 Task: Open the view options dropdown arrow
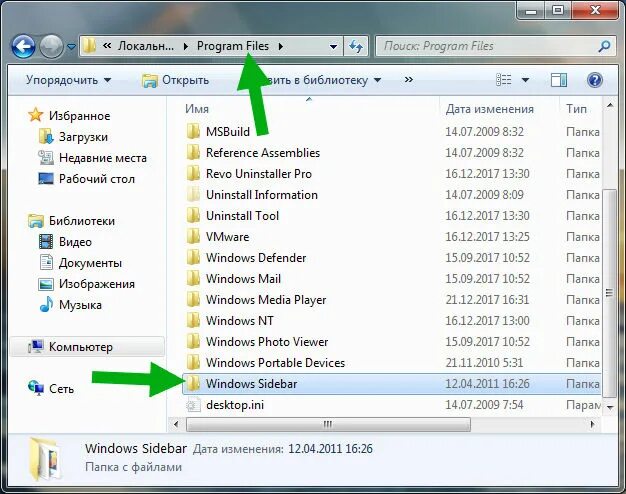click(525, 80)
